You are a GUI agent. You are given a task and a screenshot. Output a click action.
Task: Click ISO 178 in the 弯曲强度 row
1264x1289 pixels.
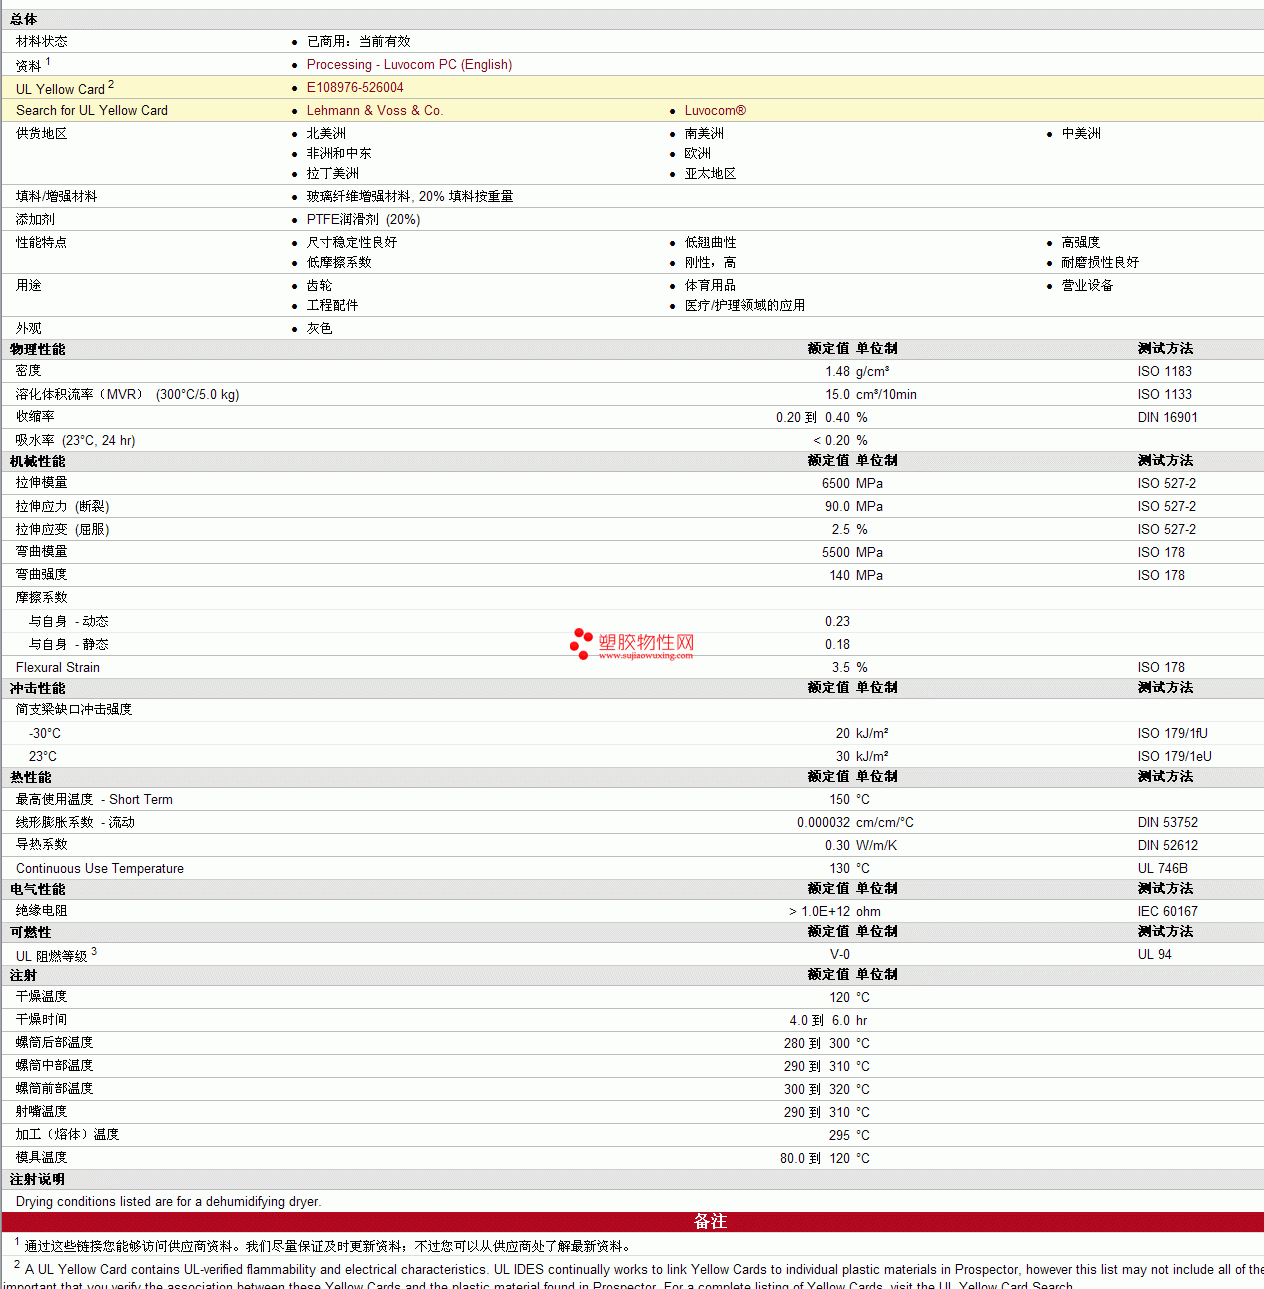click(1161, 575)
